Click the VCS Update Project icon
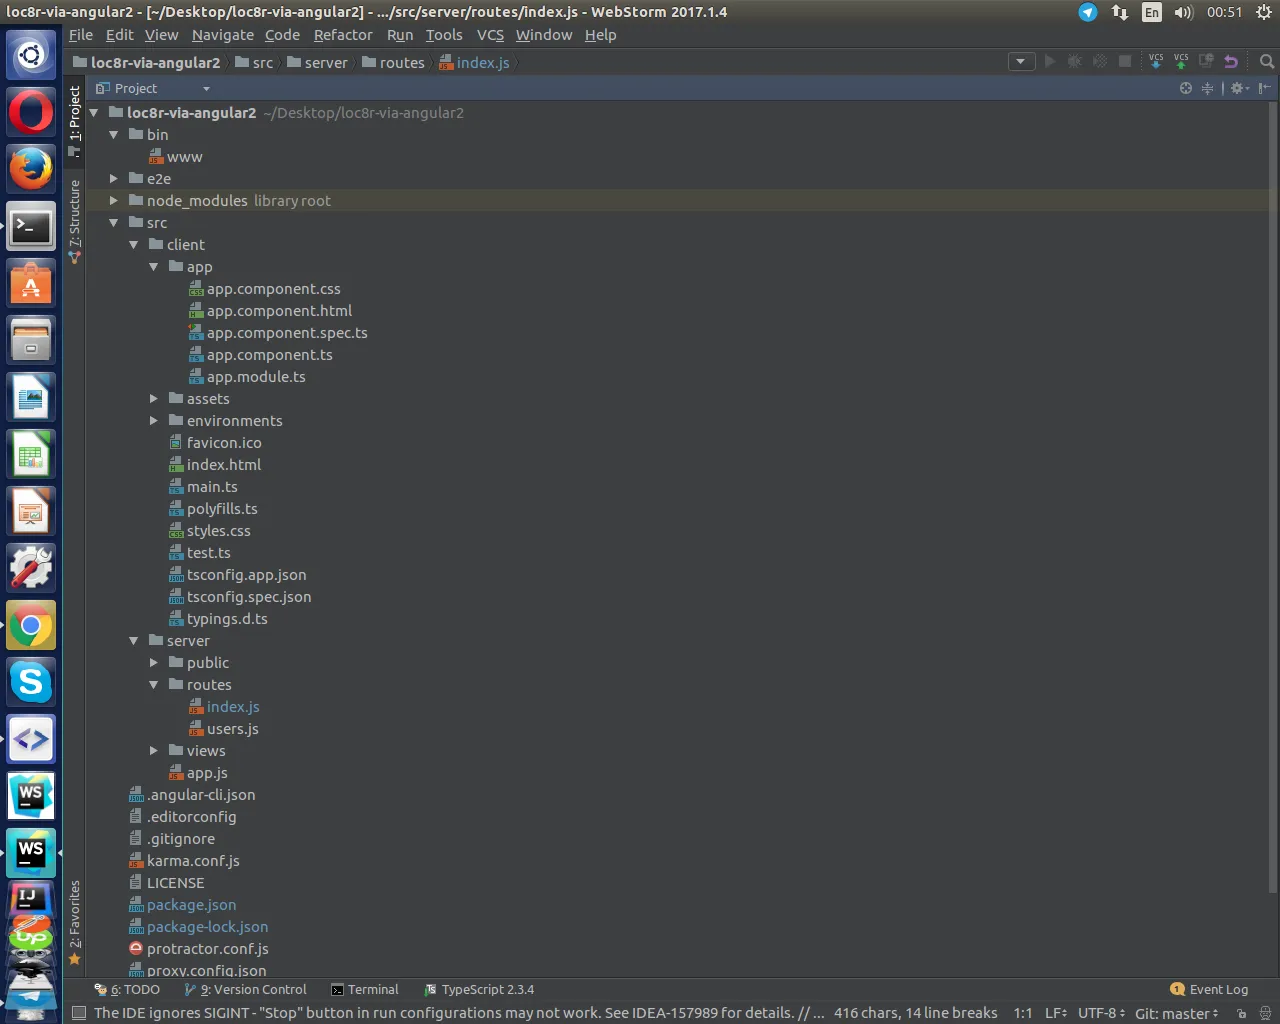This screenshot has width=1280, height=1024. [1156, 61]
